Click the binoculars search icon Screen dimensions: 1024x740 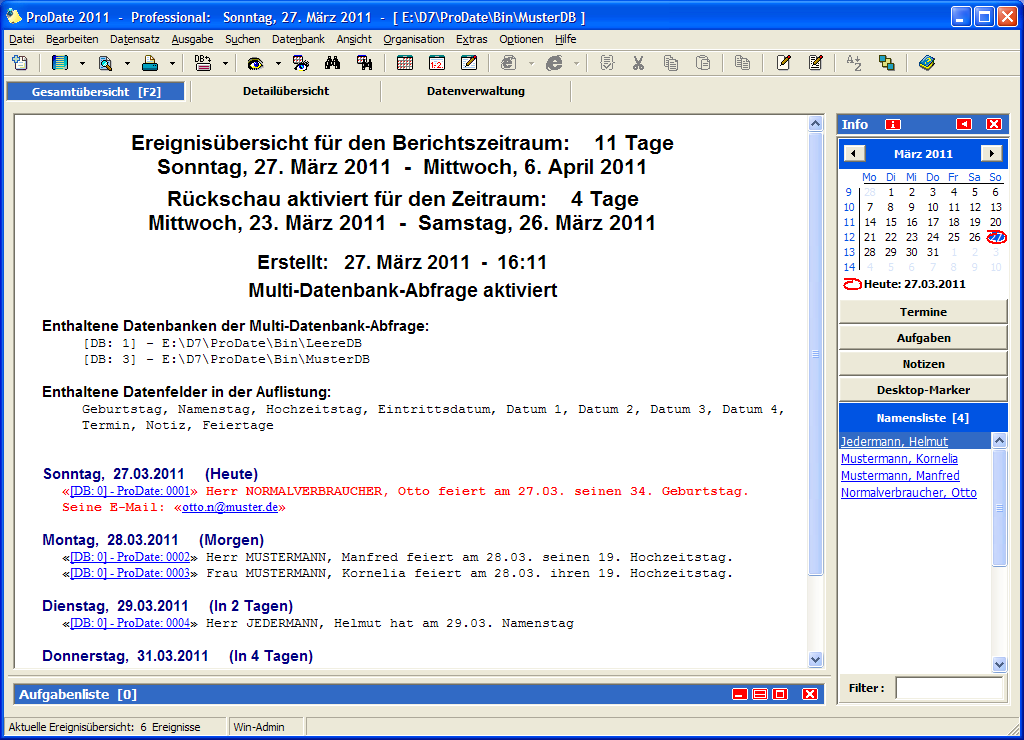pyautogui.click(x=334, y=63)
